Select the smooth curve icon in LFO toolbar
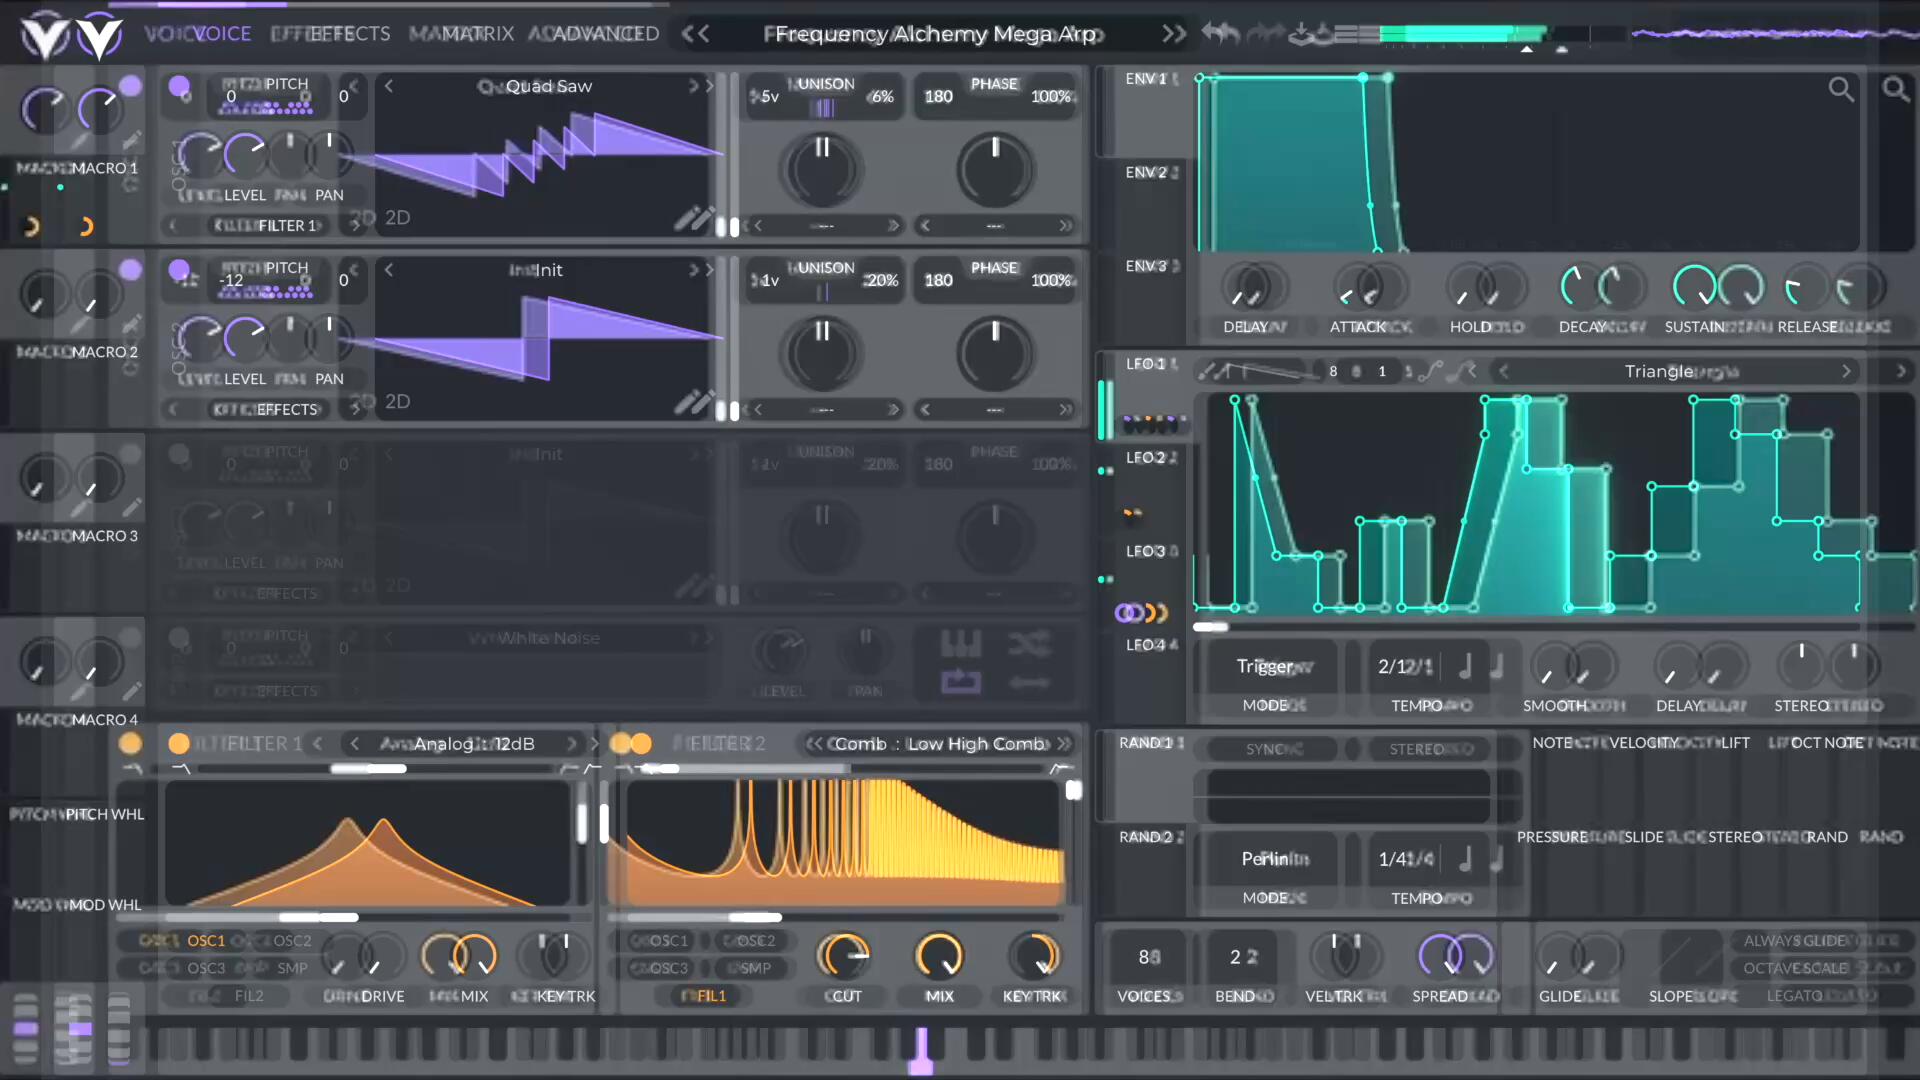The image size is (1920, 1080). pos(1431,372)
